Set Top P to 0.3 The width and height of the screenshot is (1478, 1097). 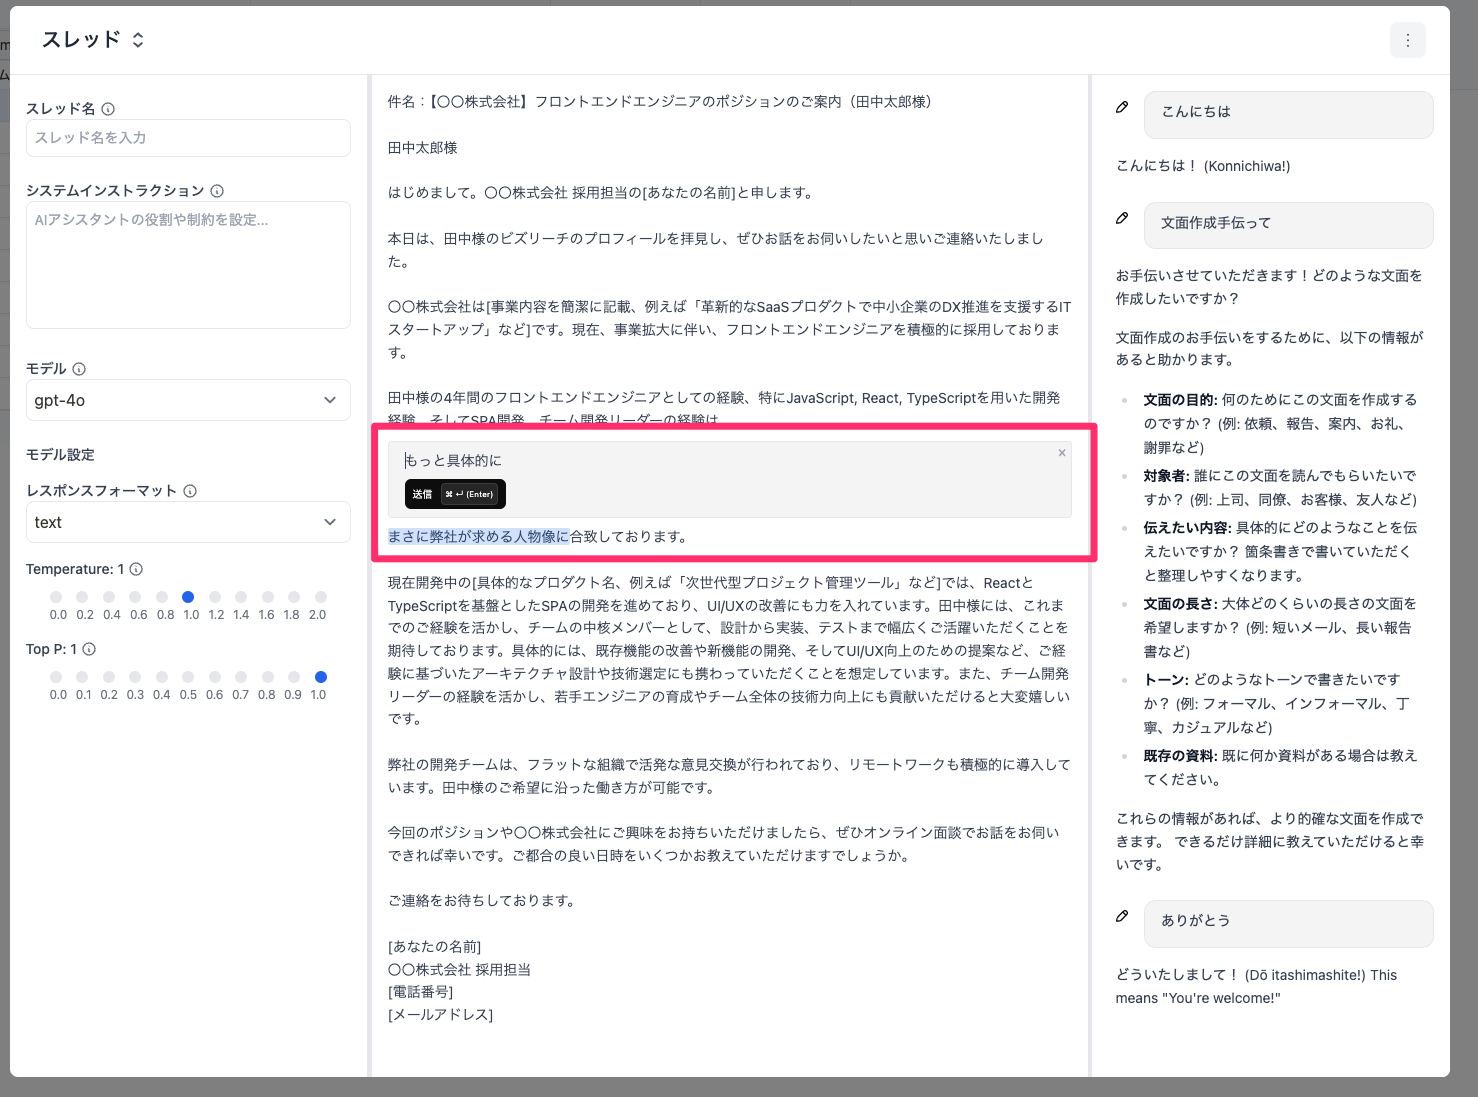[135, 677]
